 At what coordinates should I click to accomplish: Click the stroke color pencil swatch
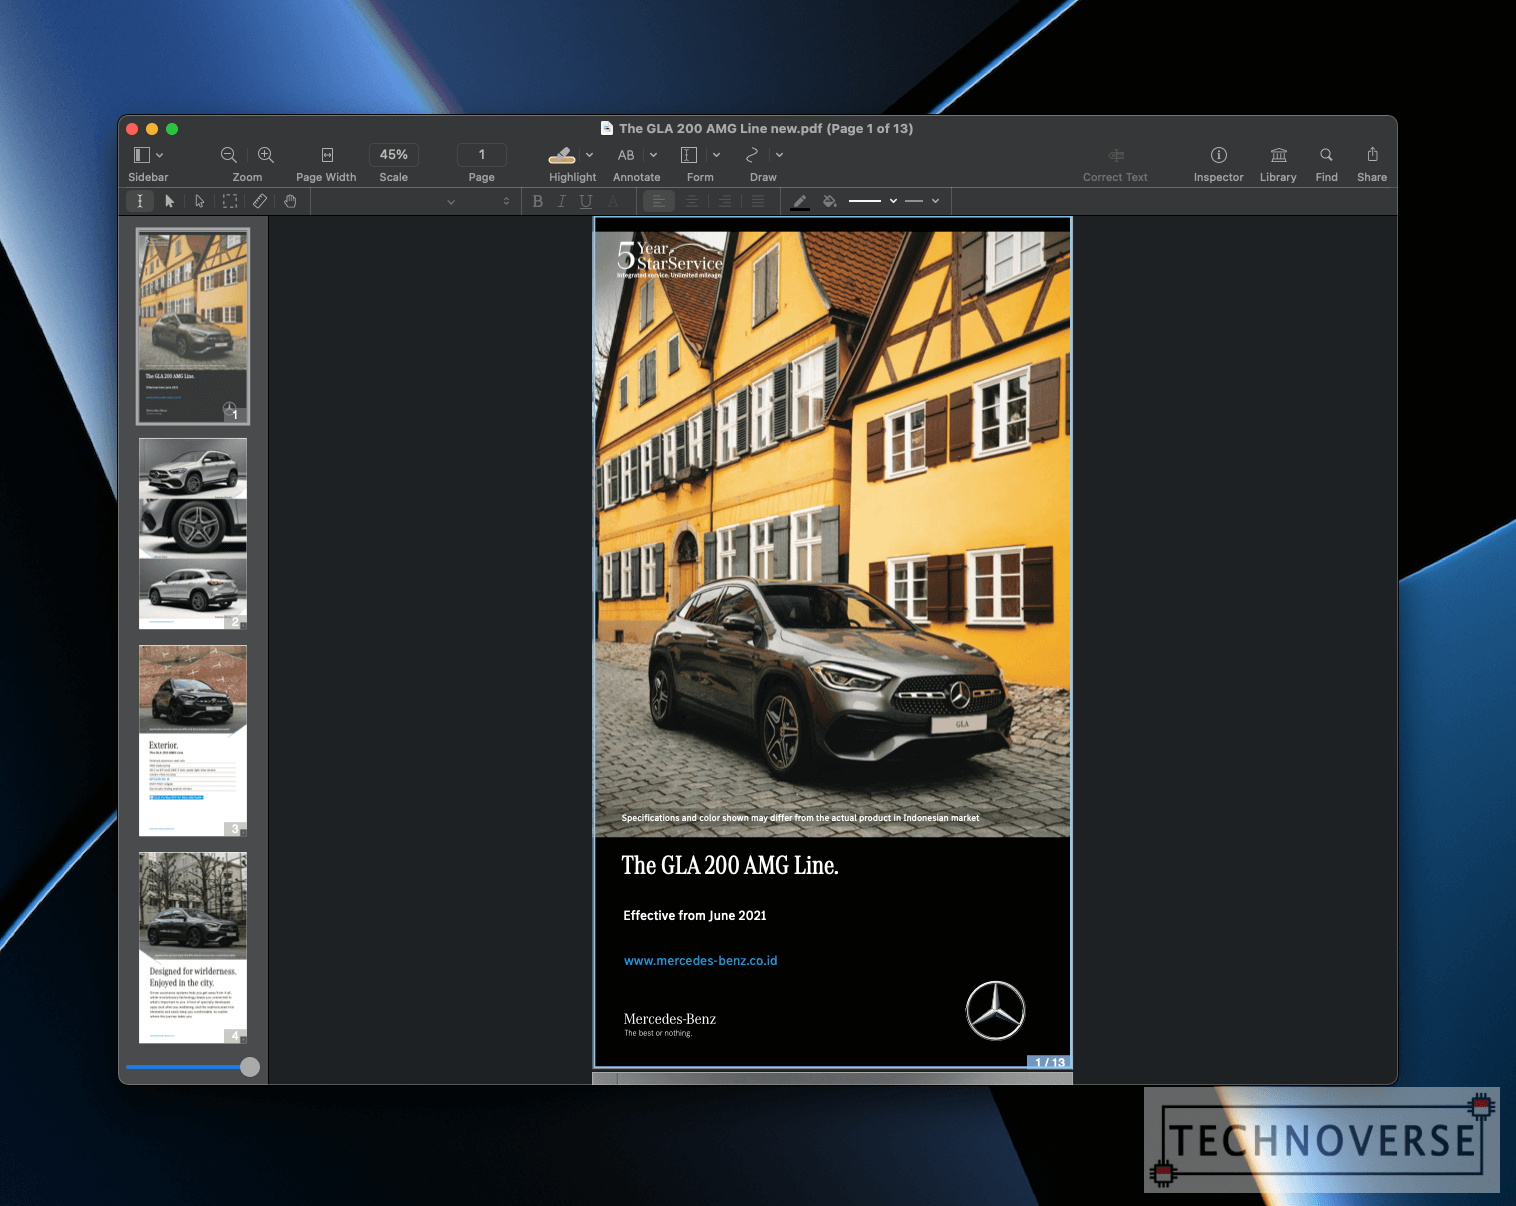coord(800,202)
